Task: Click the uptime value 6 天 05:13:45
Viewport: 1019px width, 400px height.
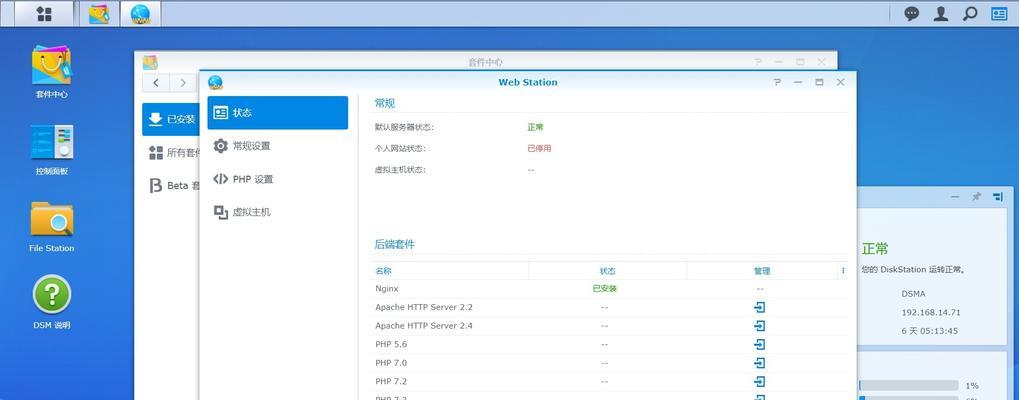Action: click(x=929, y=331)
